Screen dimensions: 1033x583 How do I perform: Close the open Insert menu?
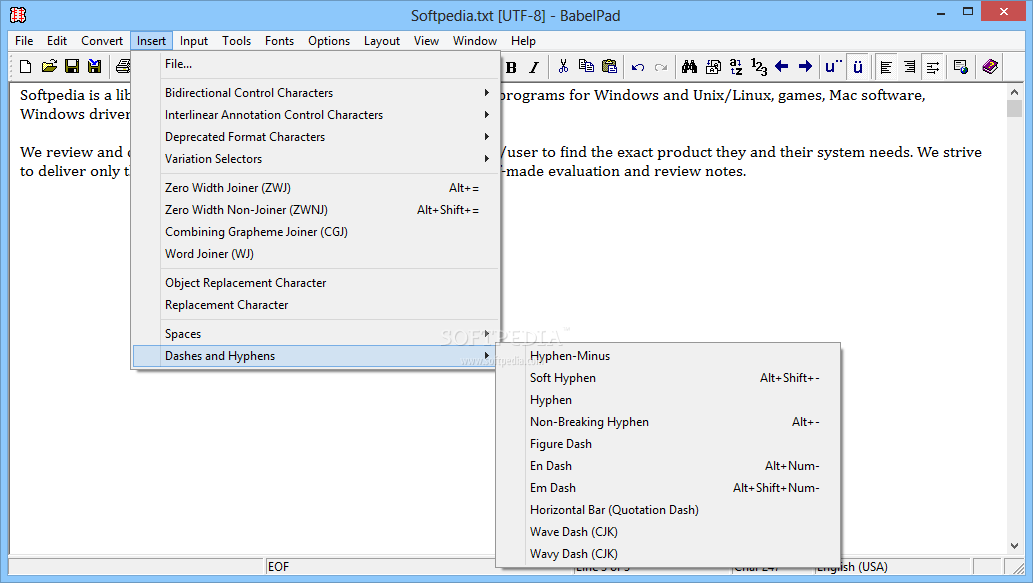click(152, 41)
